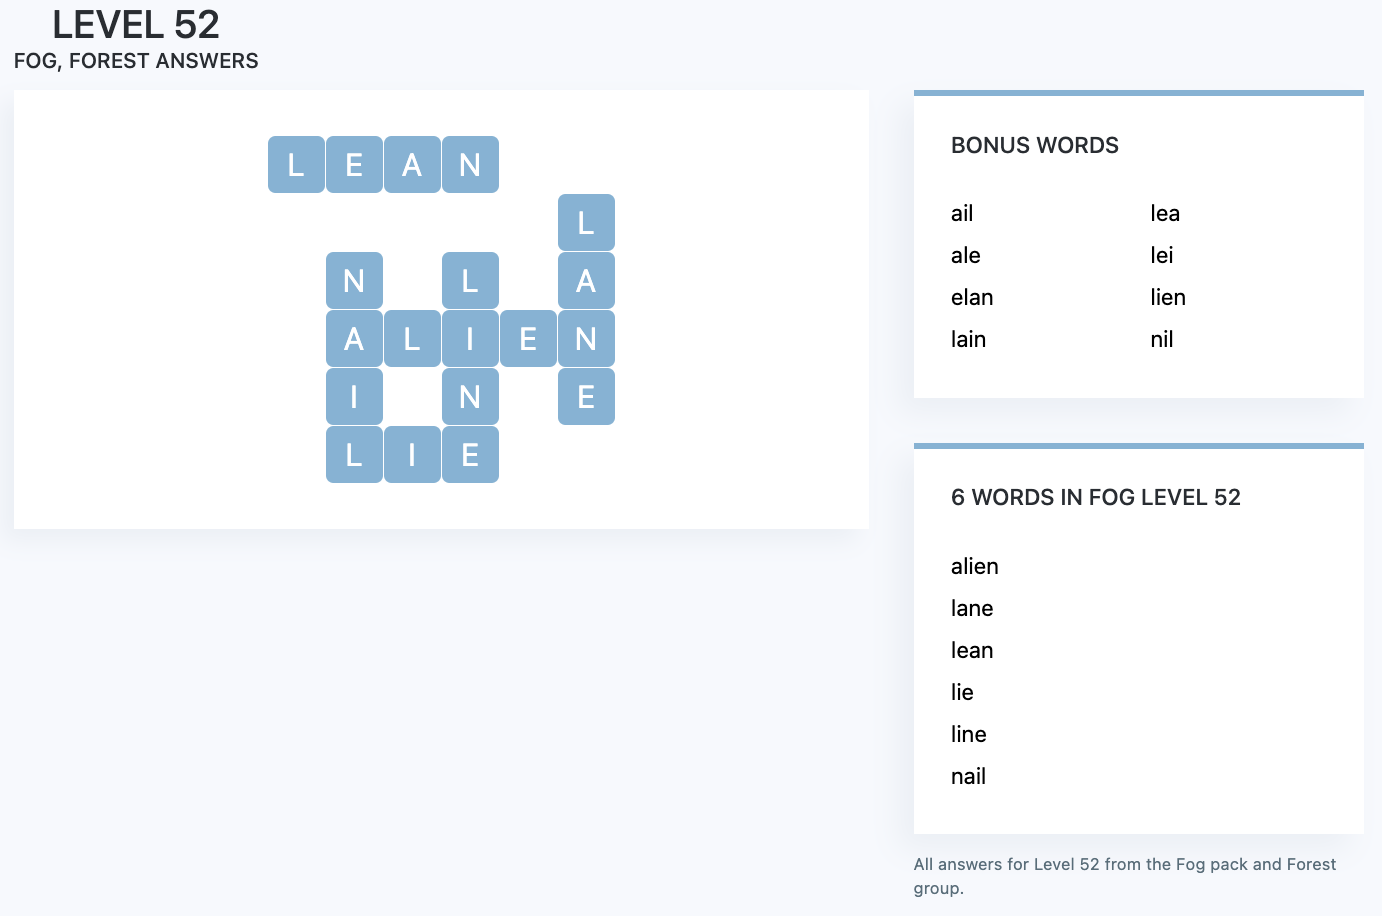Click the bonus word lain

point(968,339)
